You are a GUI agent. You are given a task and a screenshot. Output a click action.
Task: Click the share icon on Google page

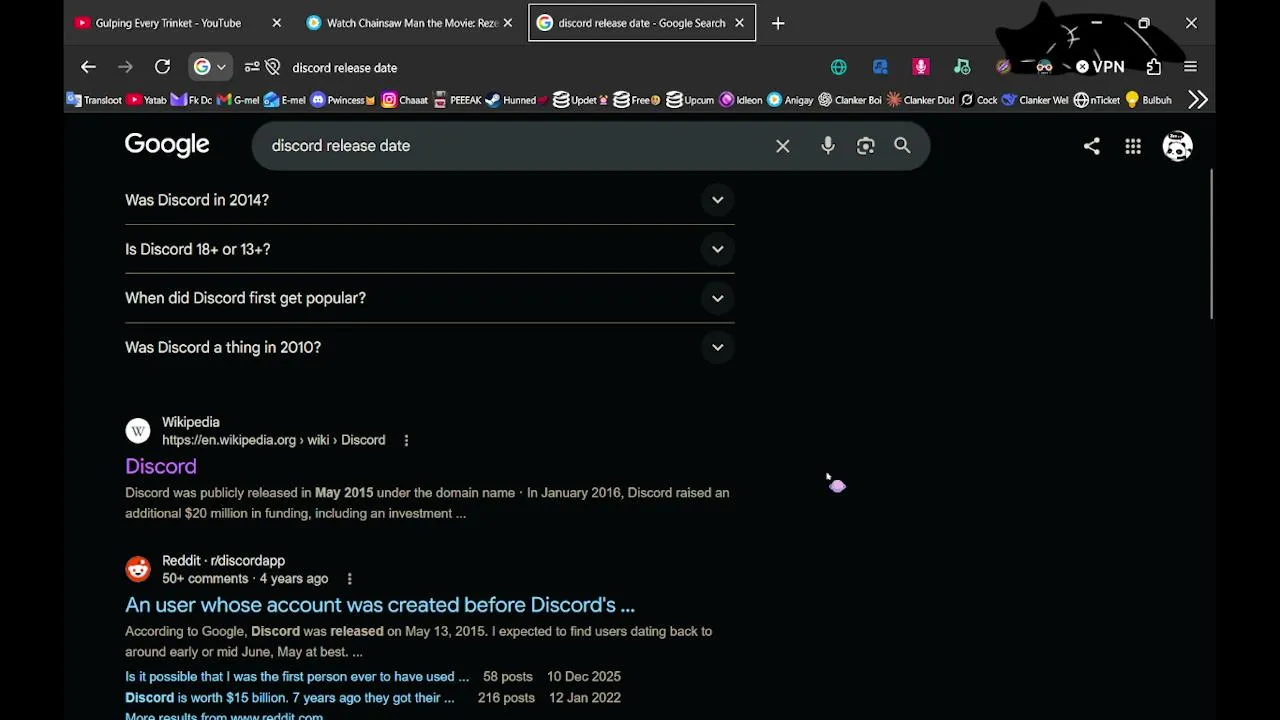point(1092,146)
